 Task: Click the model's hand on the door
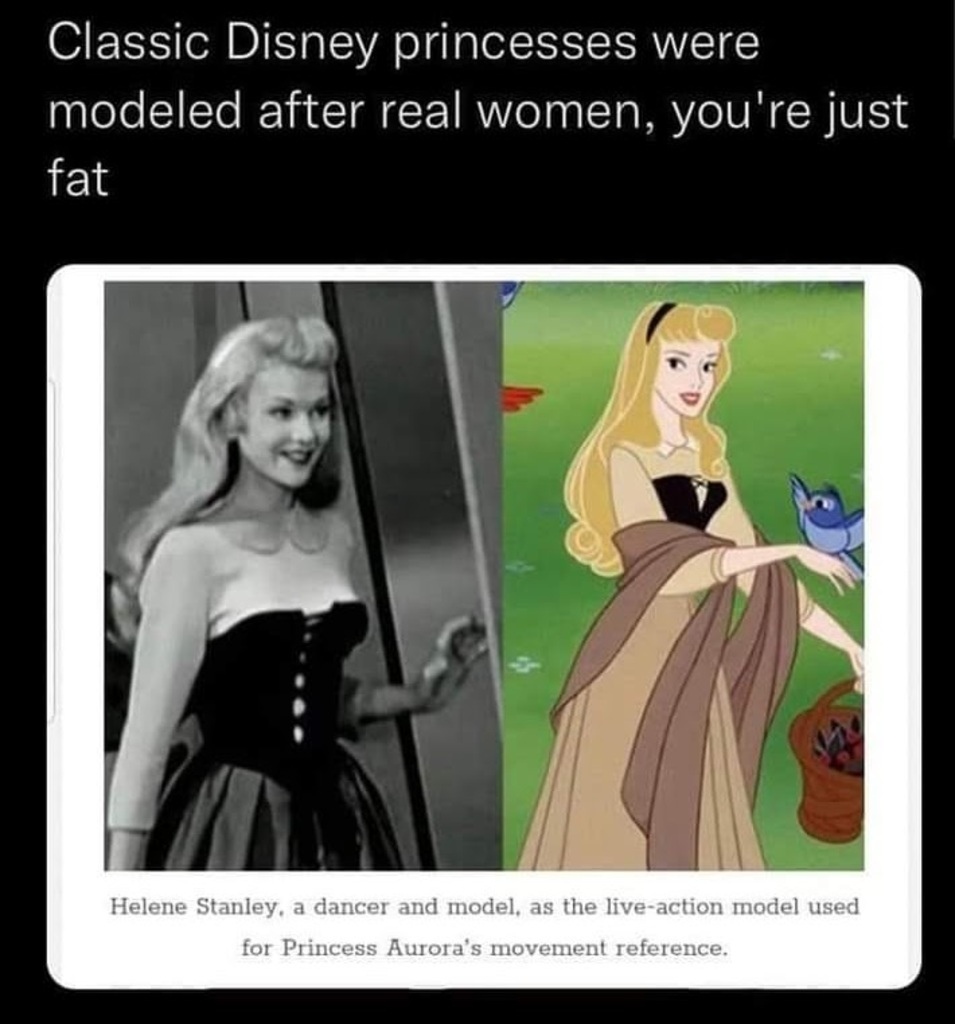point(454,647)
